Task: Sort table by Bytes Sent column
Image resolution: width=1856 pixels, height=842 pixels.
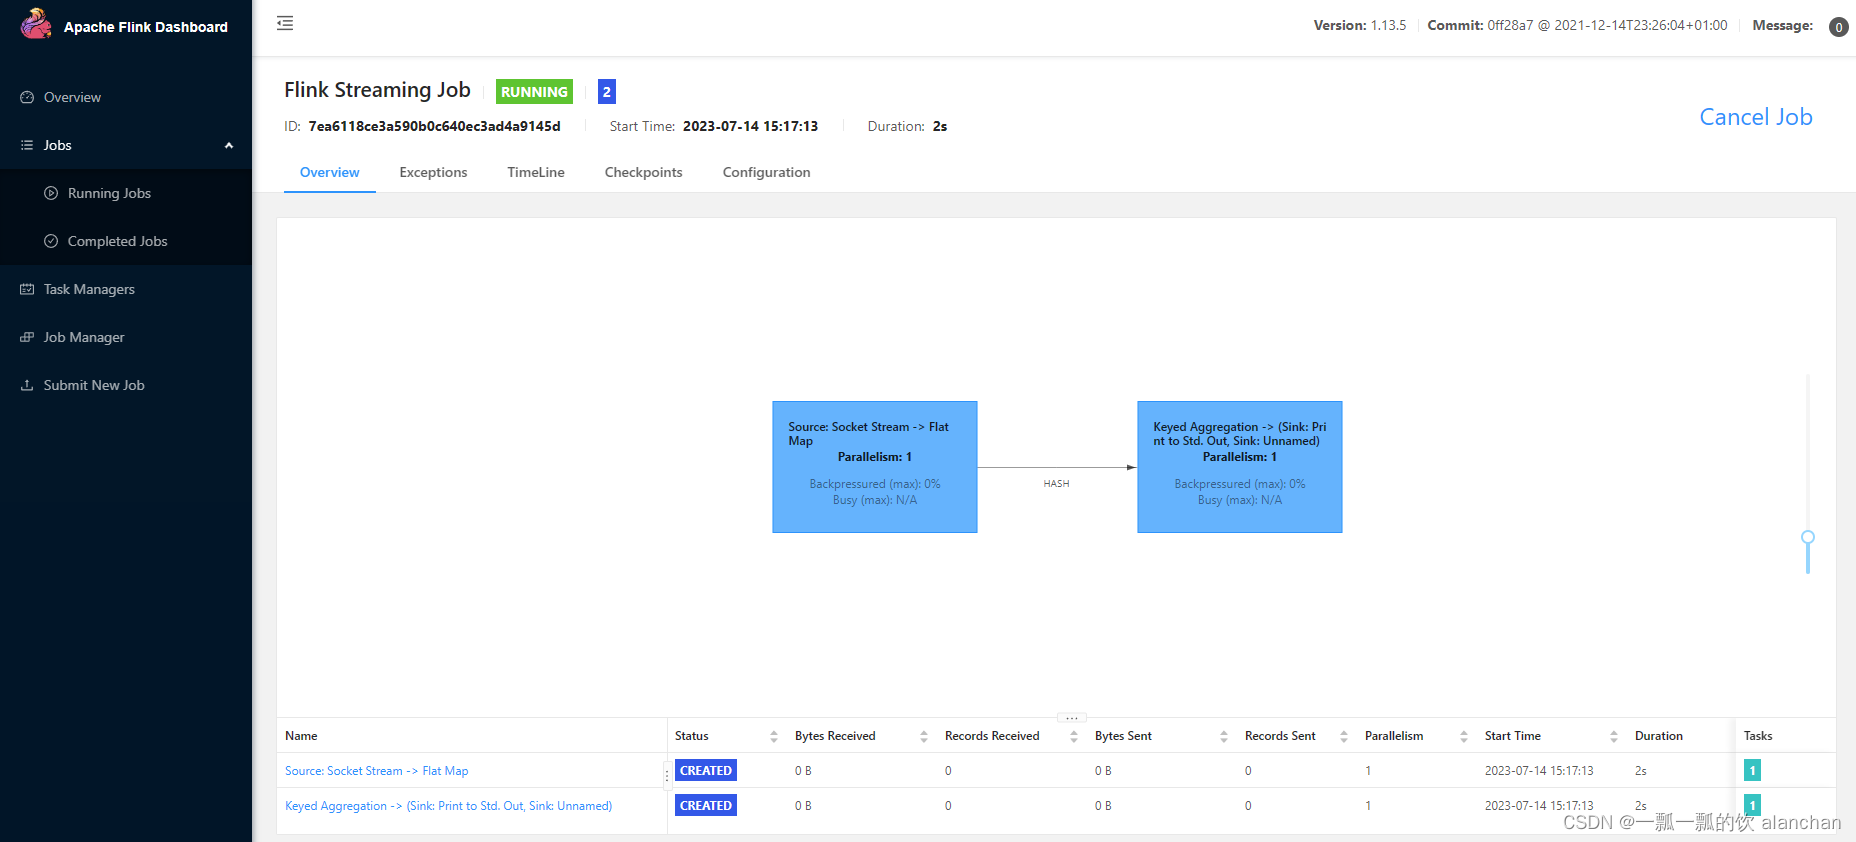Action: [x=1223, y=736]
